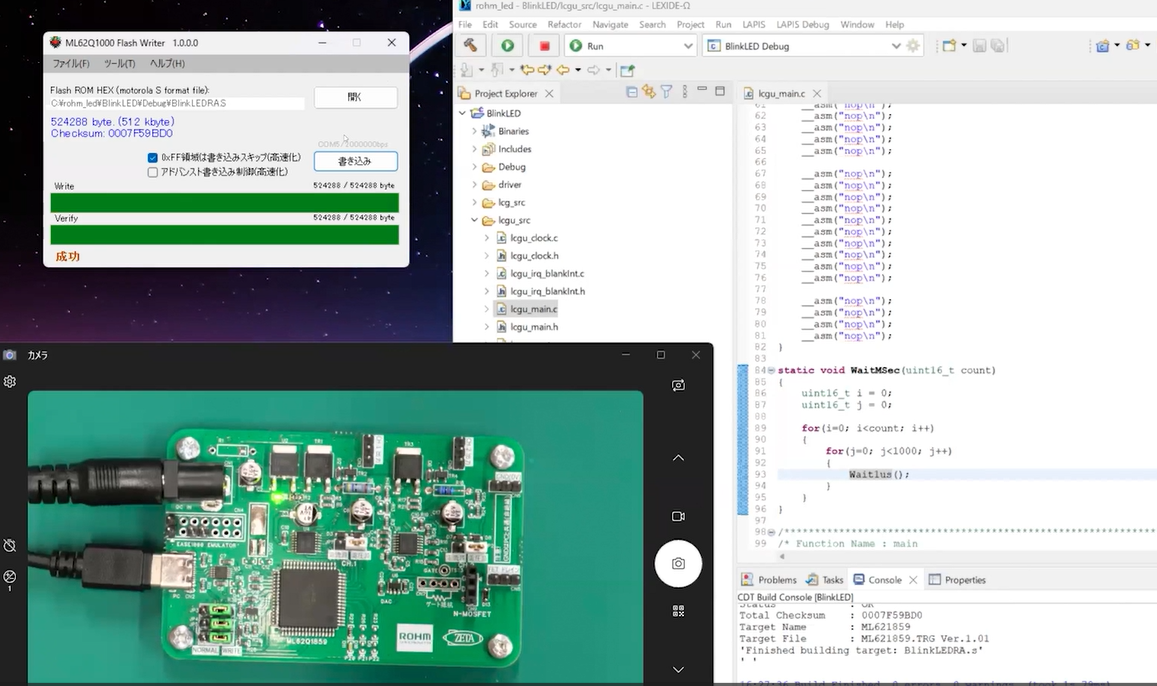Open the camera settings gear
This screenshot has height=686, width=1157.
coord(10,382)
